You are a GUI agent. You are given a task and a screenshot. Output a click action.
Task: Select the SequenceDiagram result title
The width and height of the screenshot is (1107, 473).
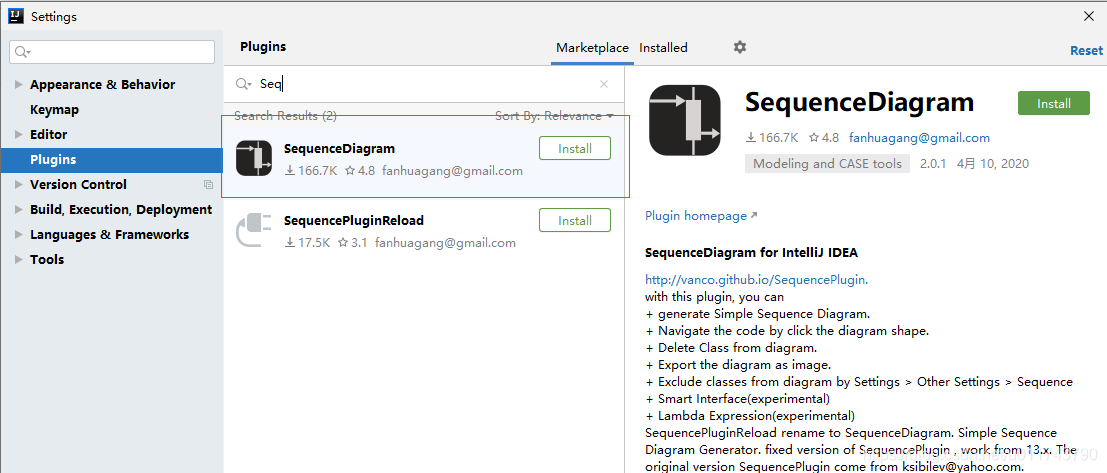[x=340, y=149]
